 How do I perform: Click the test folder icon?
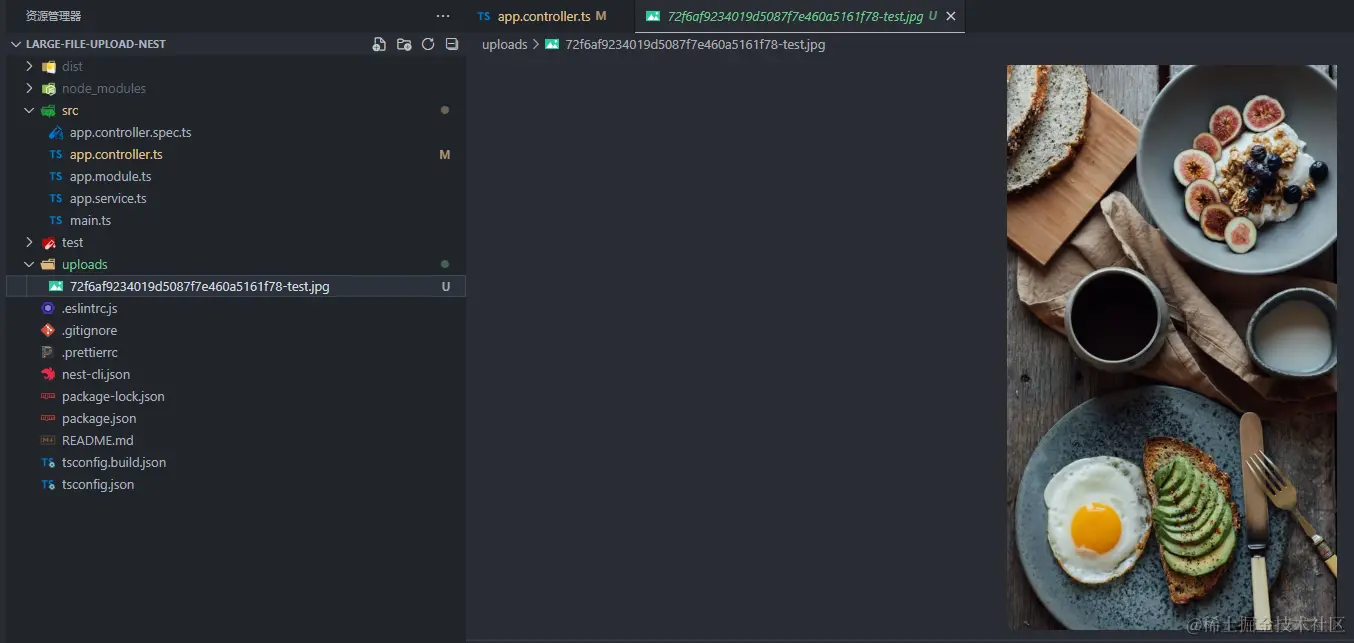point(48,242)
